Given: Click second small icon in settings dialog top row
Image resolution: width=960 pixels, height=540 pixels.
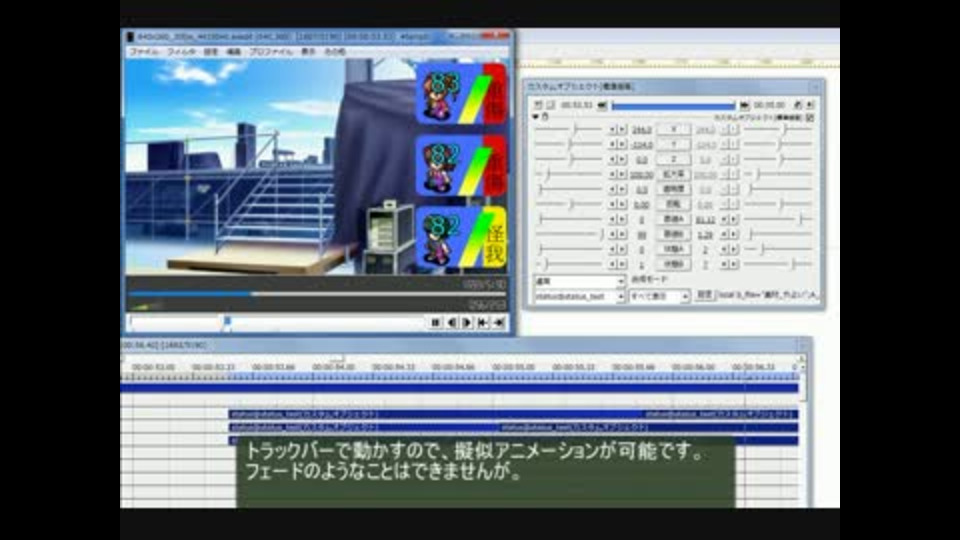Looking at the screenshot, I should click(x=550, y=105).
